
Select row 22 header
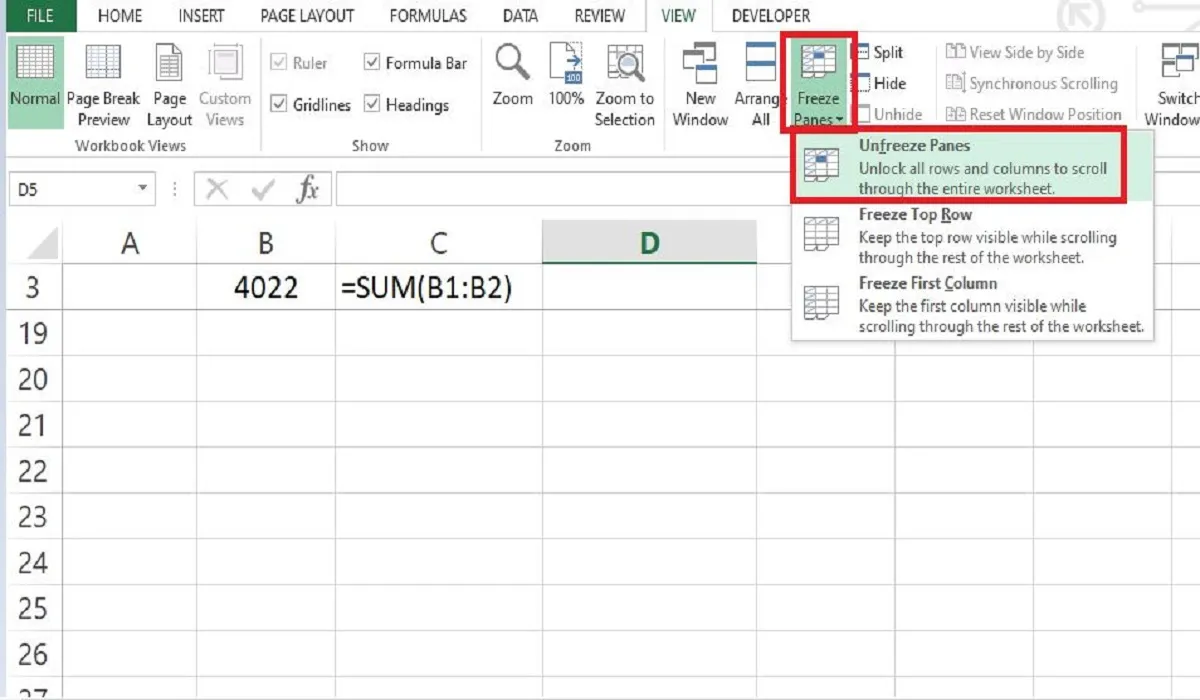(x=33, y=471)
